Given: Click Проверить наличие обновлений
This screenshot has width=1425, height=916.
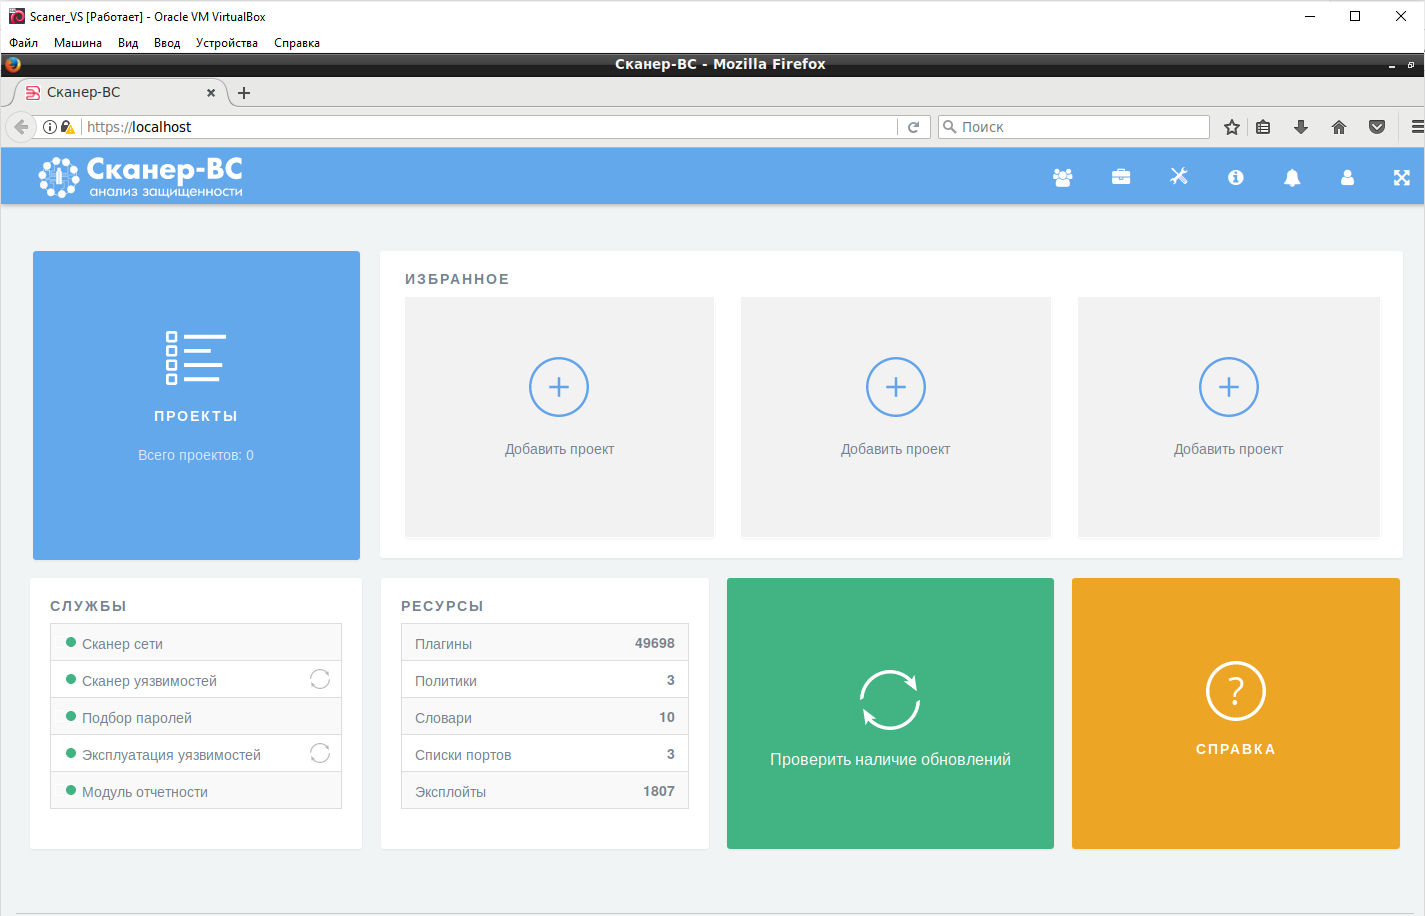Looking at the screenshot, I should [890, 760].
